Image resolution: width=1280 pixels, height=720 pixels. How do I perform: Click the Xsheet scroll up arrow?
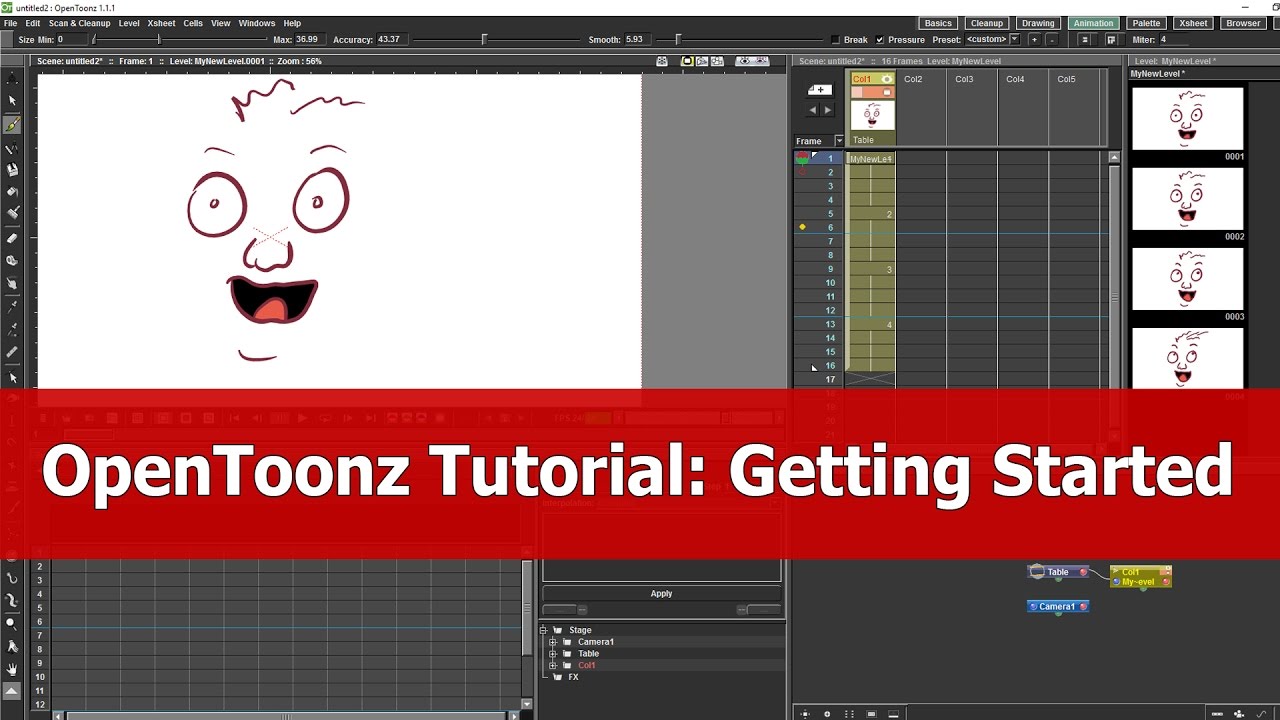pos(1114,158)
